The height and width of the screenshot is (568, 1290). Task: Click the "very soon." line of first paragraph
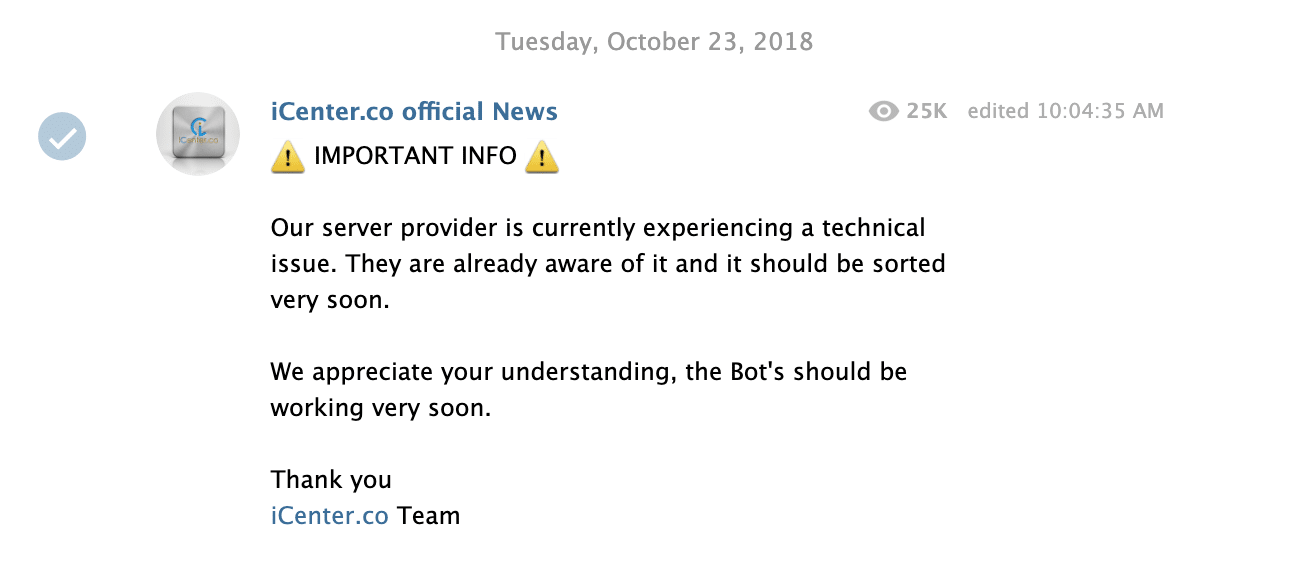click(329, 300)
